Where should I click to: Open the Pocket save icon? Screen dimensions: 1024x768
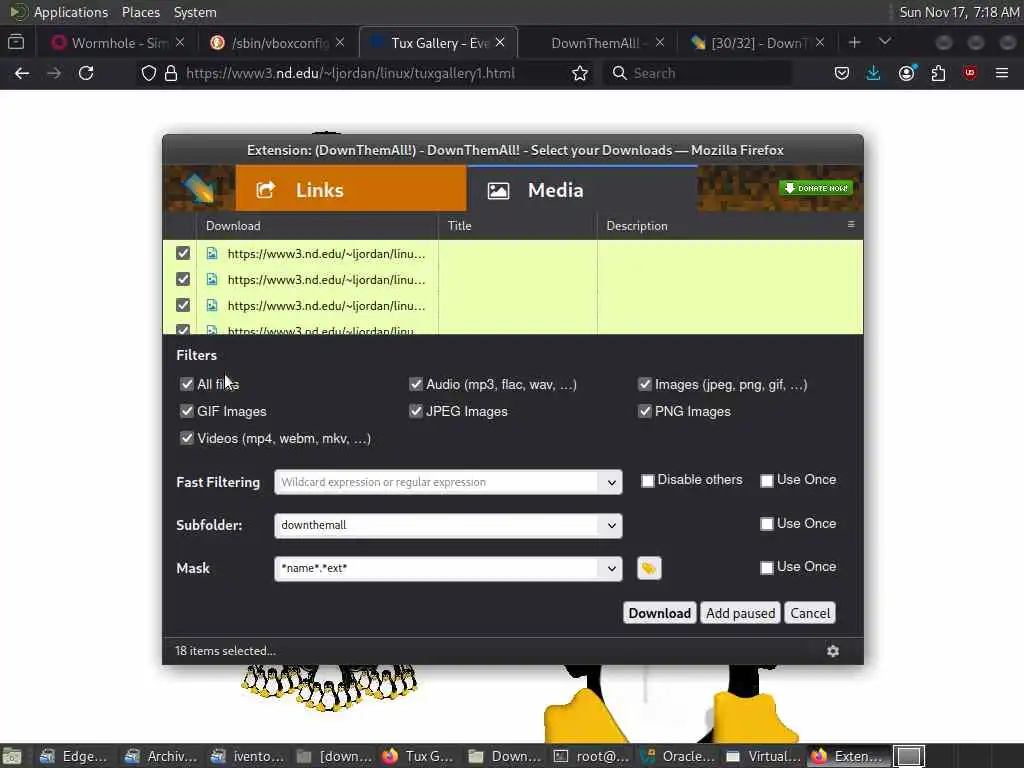tap(842, 73)
